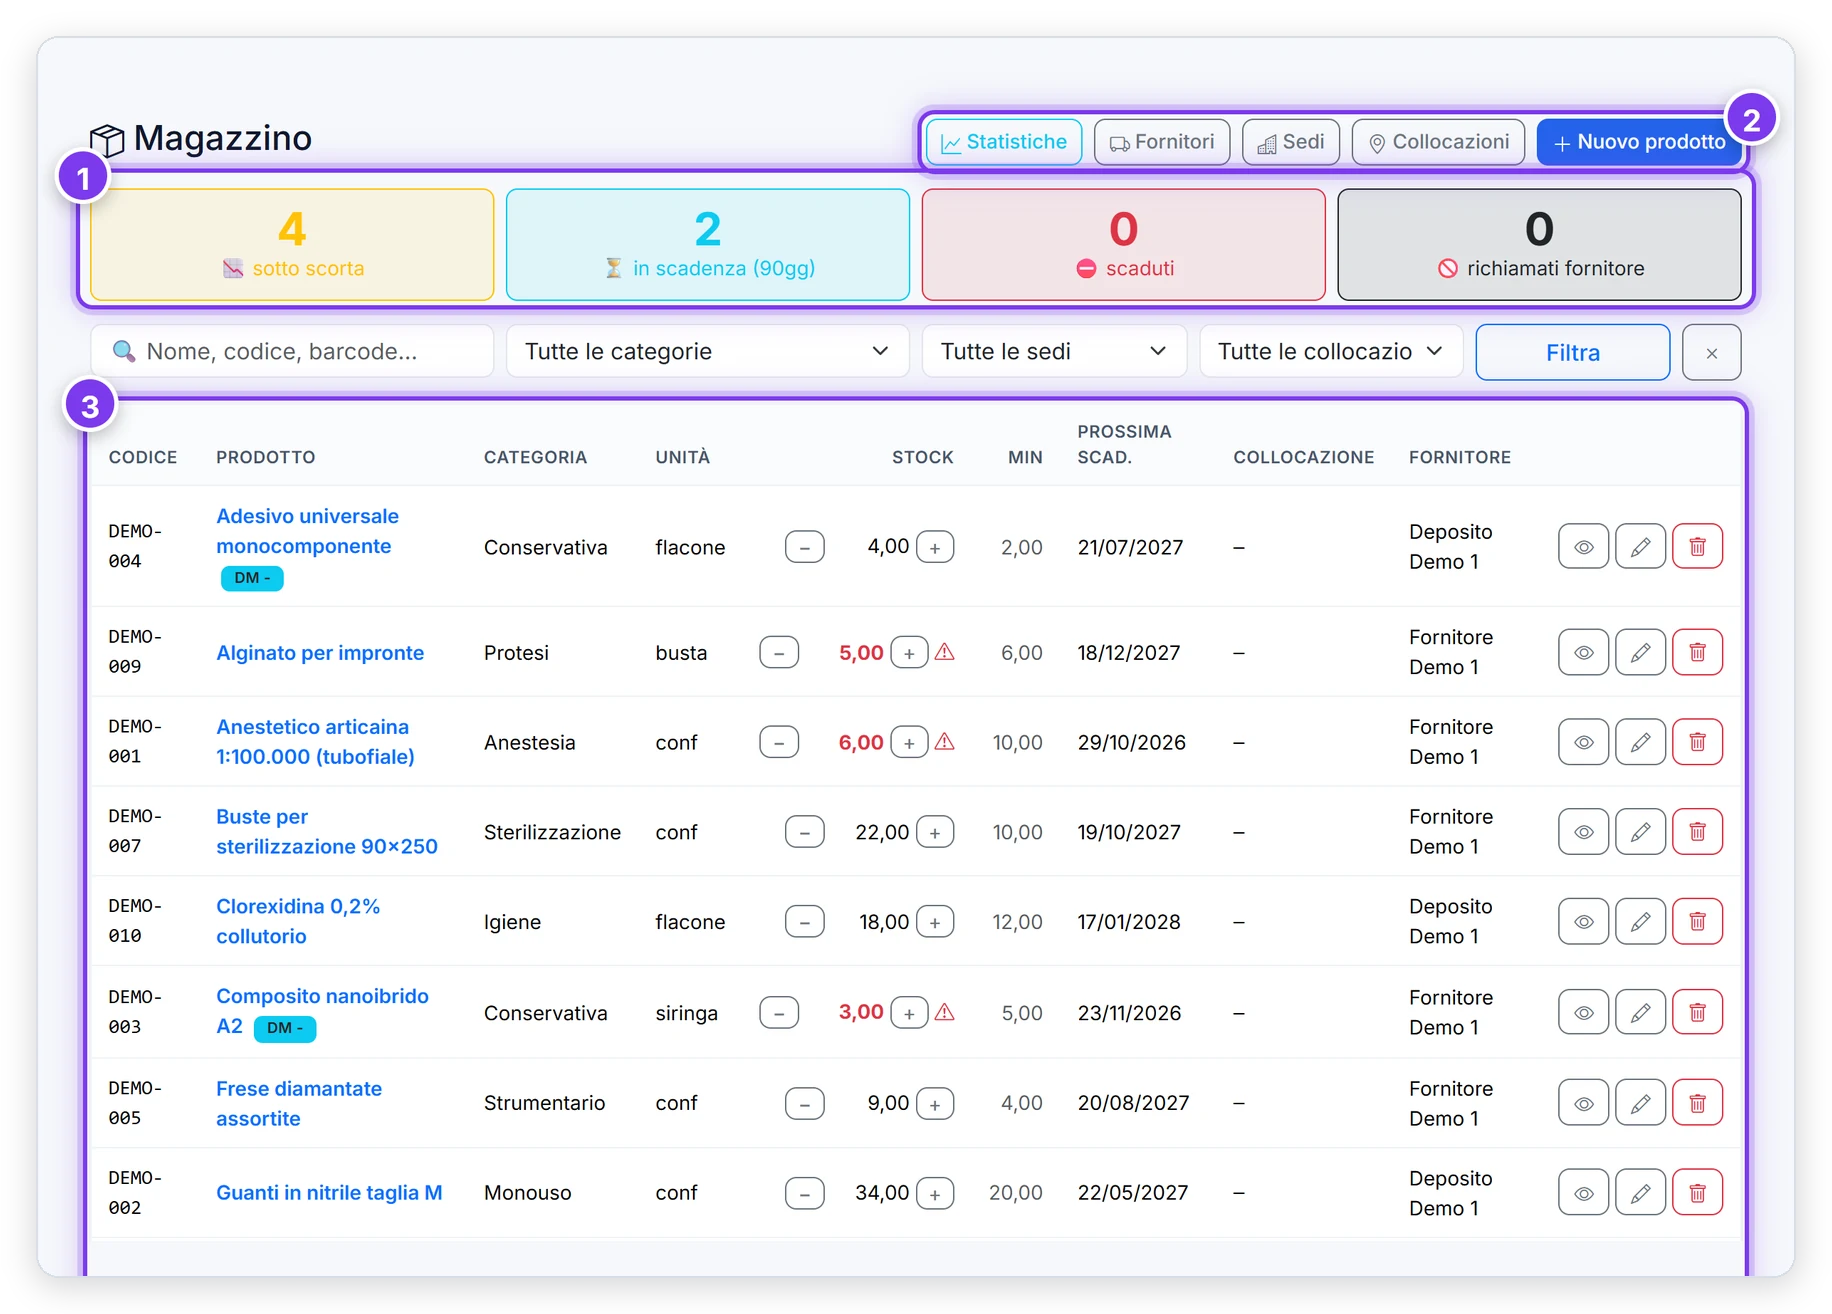Screen dimensions: 1832x1314
Task: Decrease stock of Anestetico articaina
Action: point(778,742)
